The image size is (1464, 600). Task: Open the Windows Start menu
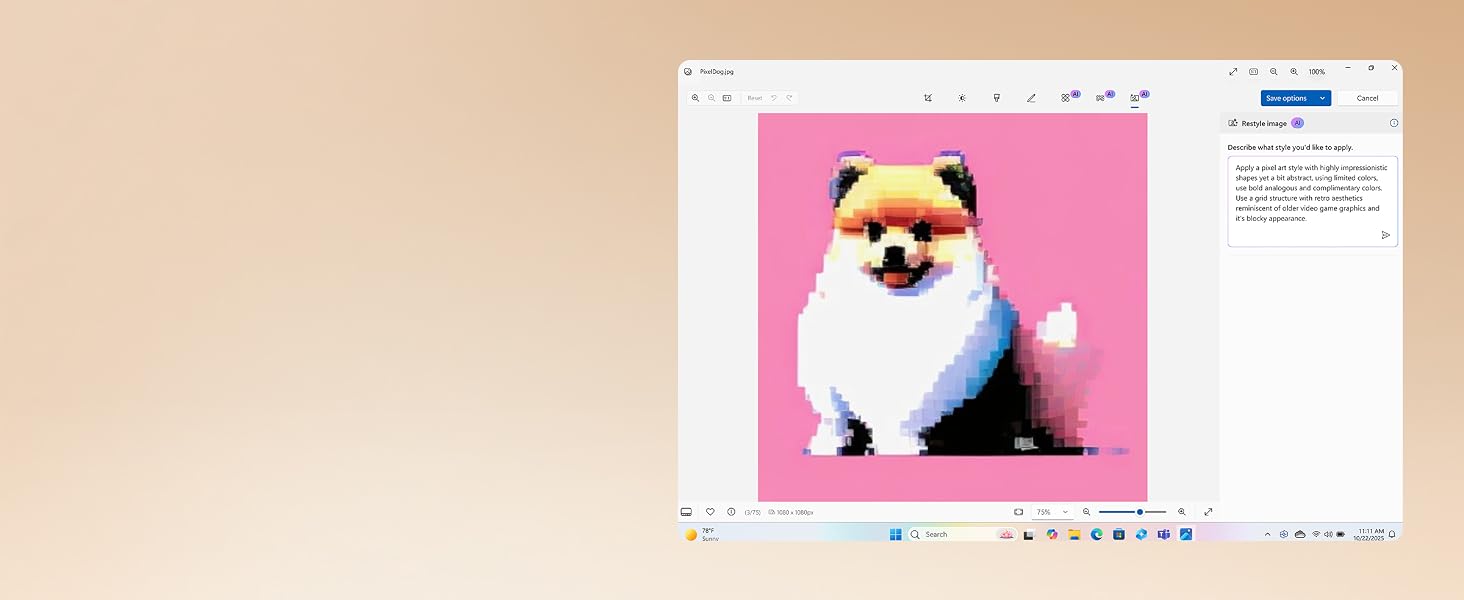(895, 534)
